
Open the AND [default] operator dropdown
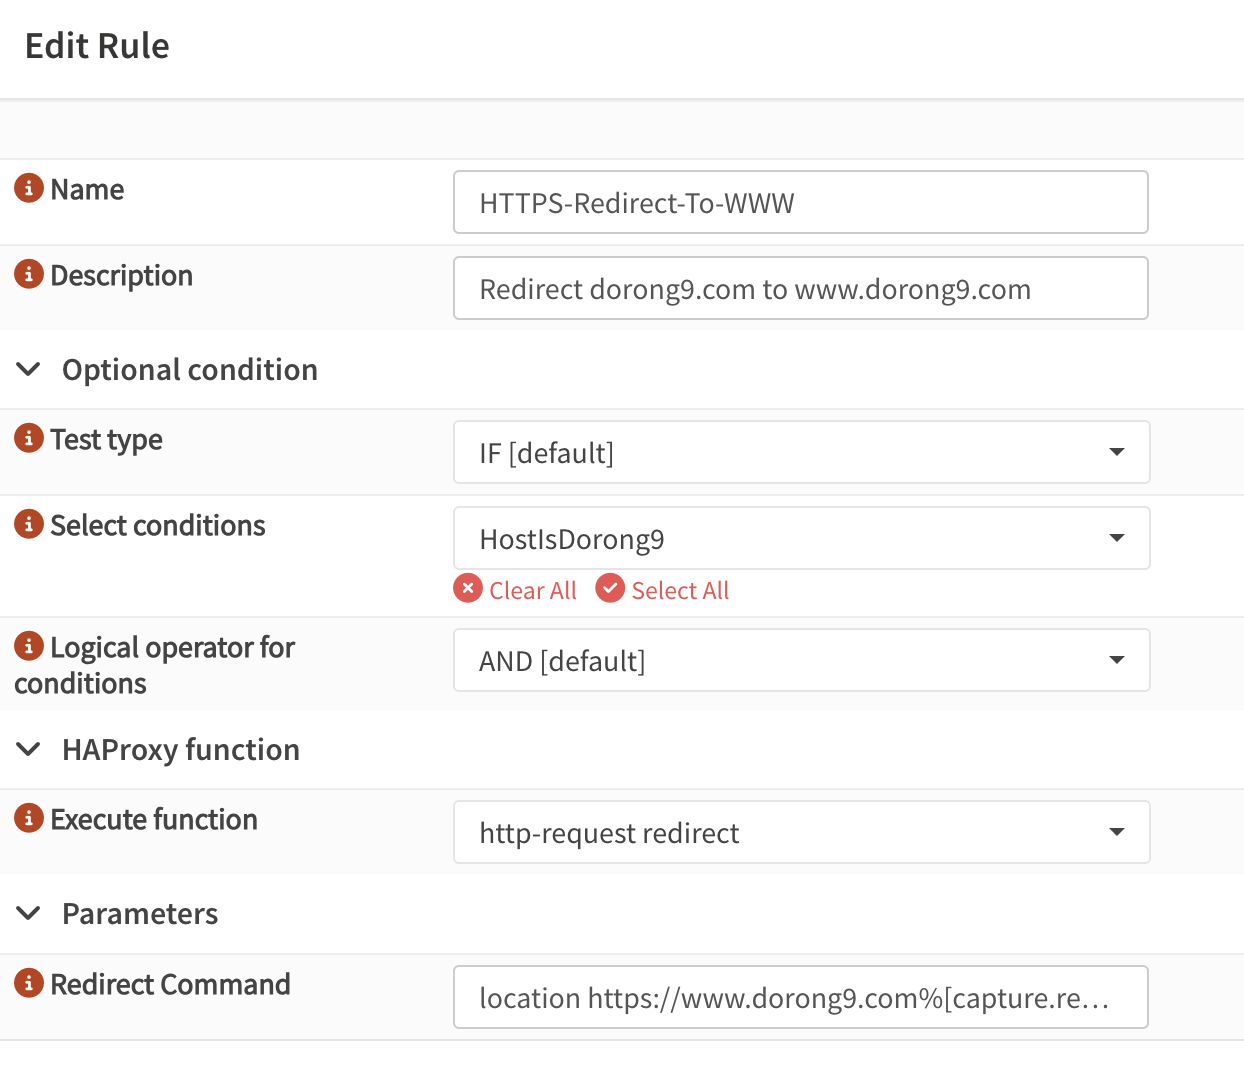[801, 660]
